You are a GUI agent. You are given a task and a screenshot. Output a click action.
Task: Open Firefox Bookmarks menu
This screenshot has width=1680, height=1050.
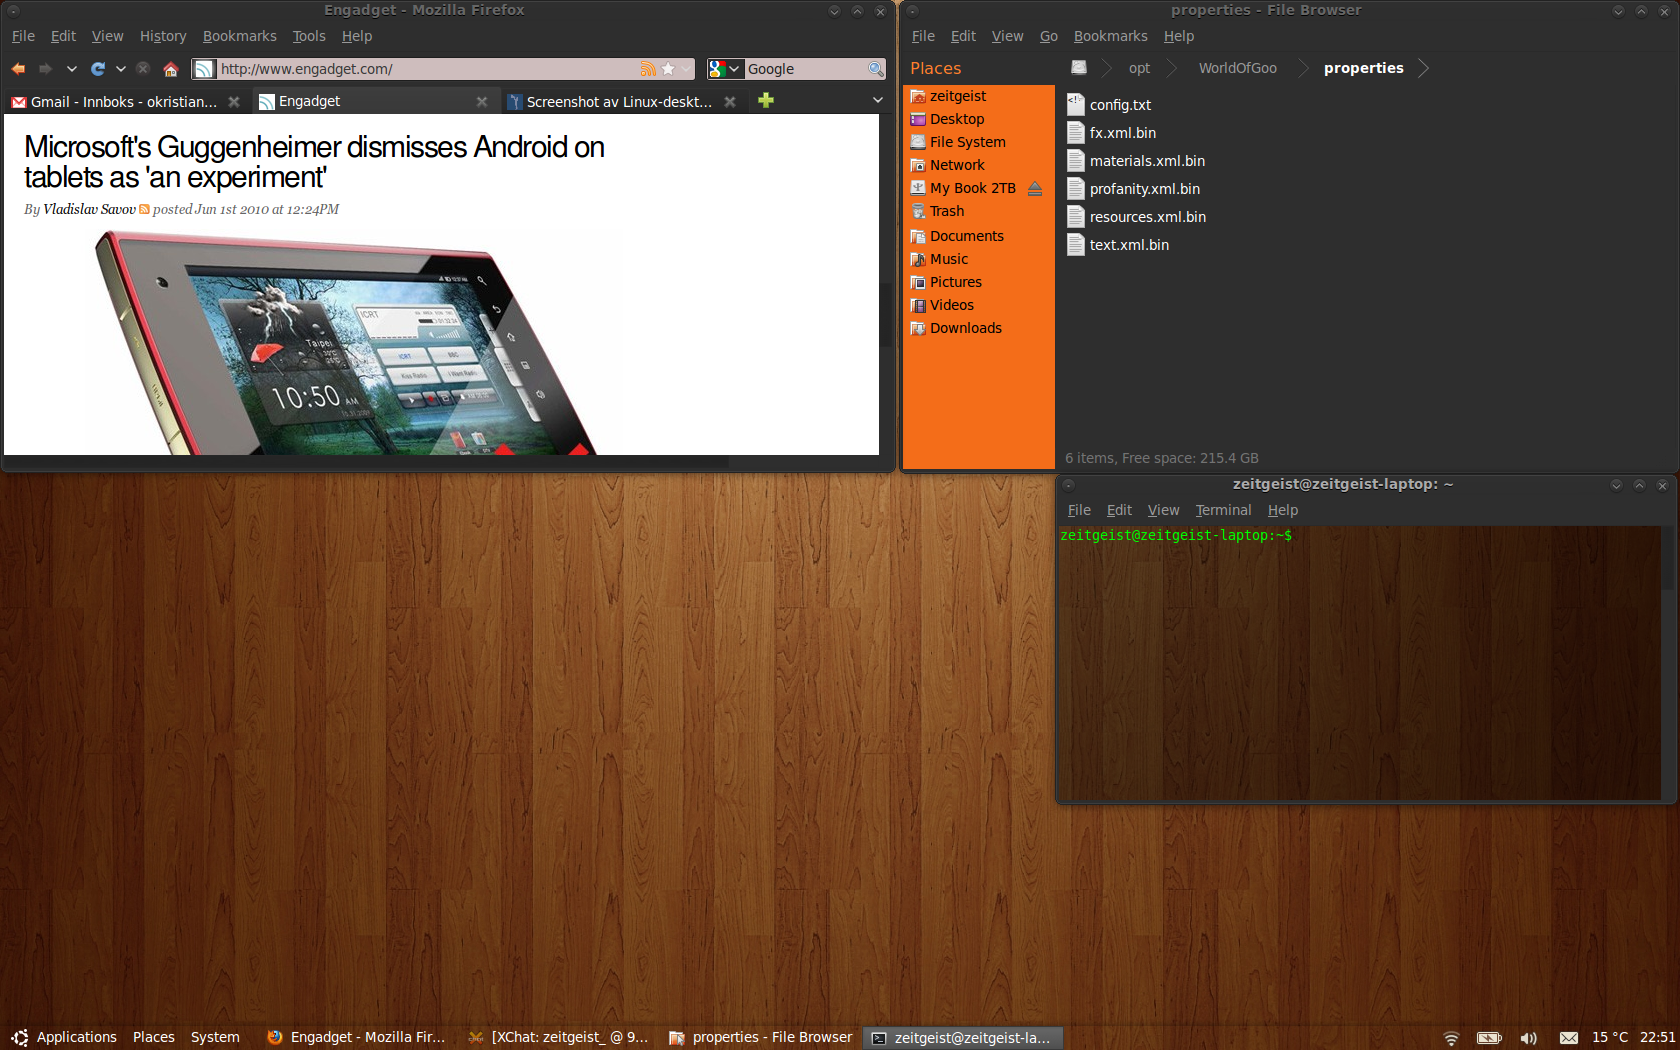[x=240, y=36]
